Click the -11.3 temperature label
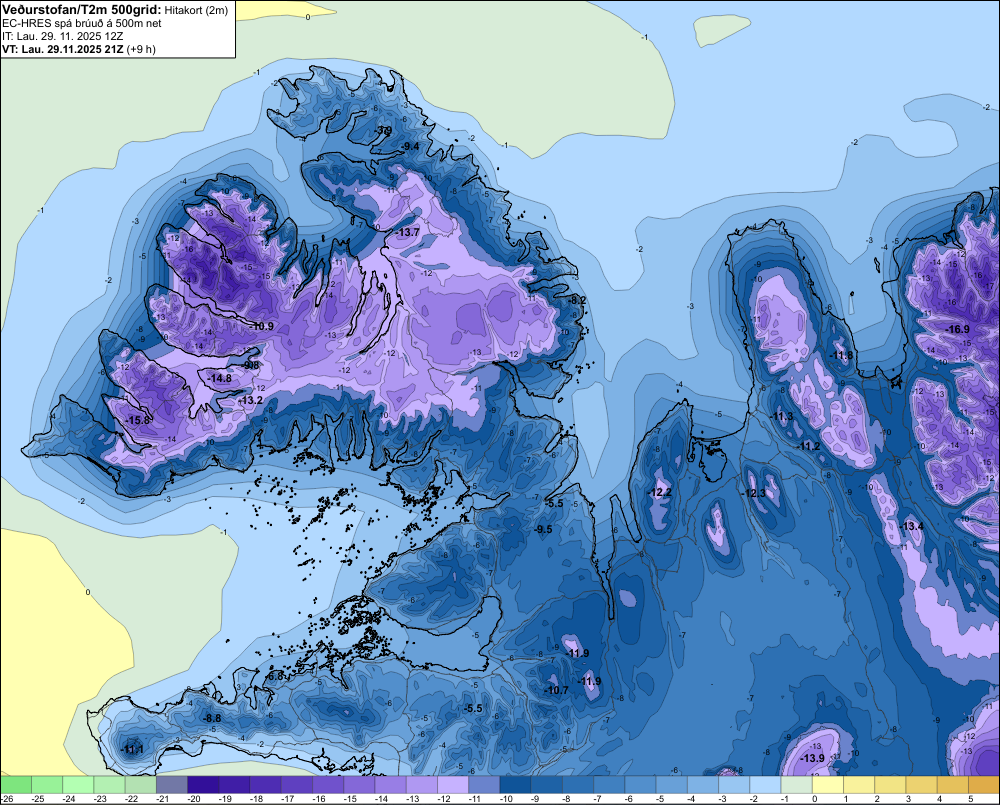This screenshot has height=805, width=1000. pos(782,417)
